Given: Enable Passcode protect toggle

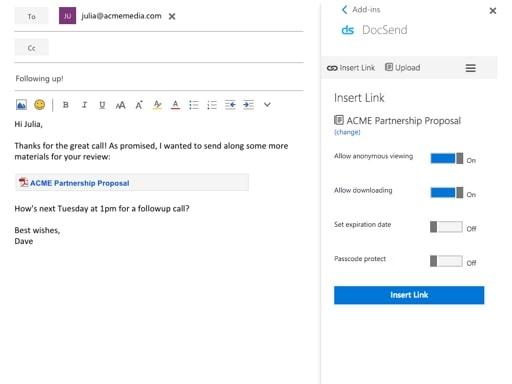Looking at the screenshot, I should tap(446, 261).
